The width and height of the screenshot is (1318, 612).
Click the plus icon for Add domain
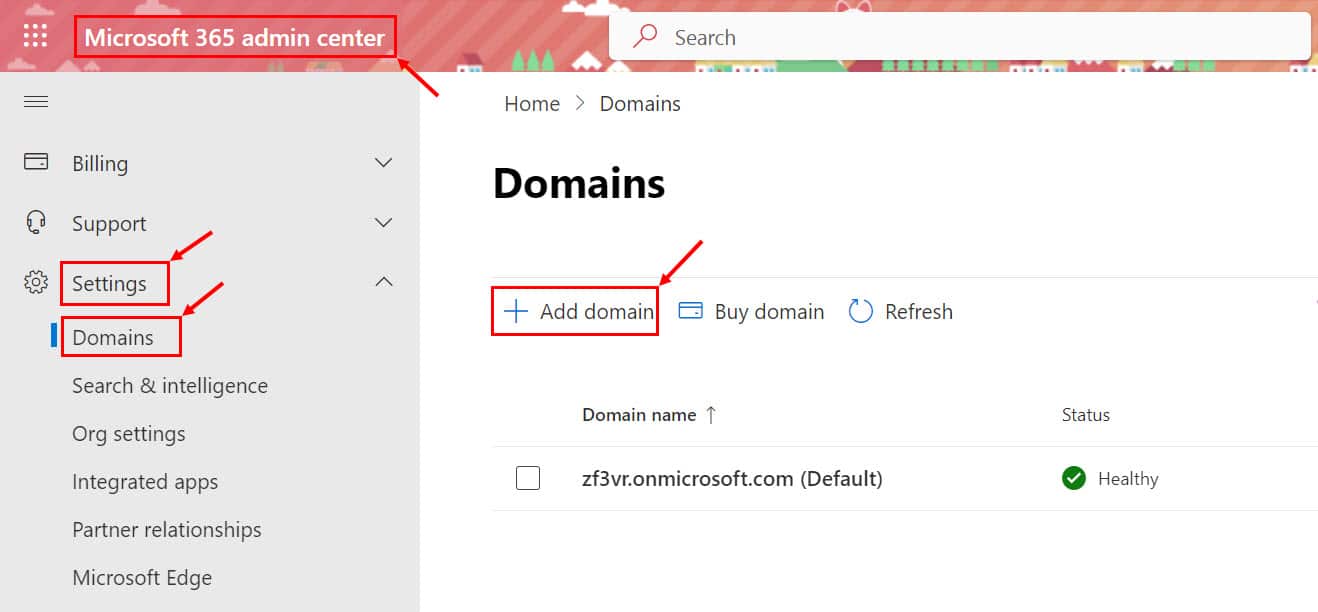click(x=515, y=311)
